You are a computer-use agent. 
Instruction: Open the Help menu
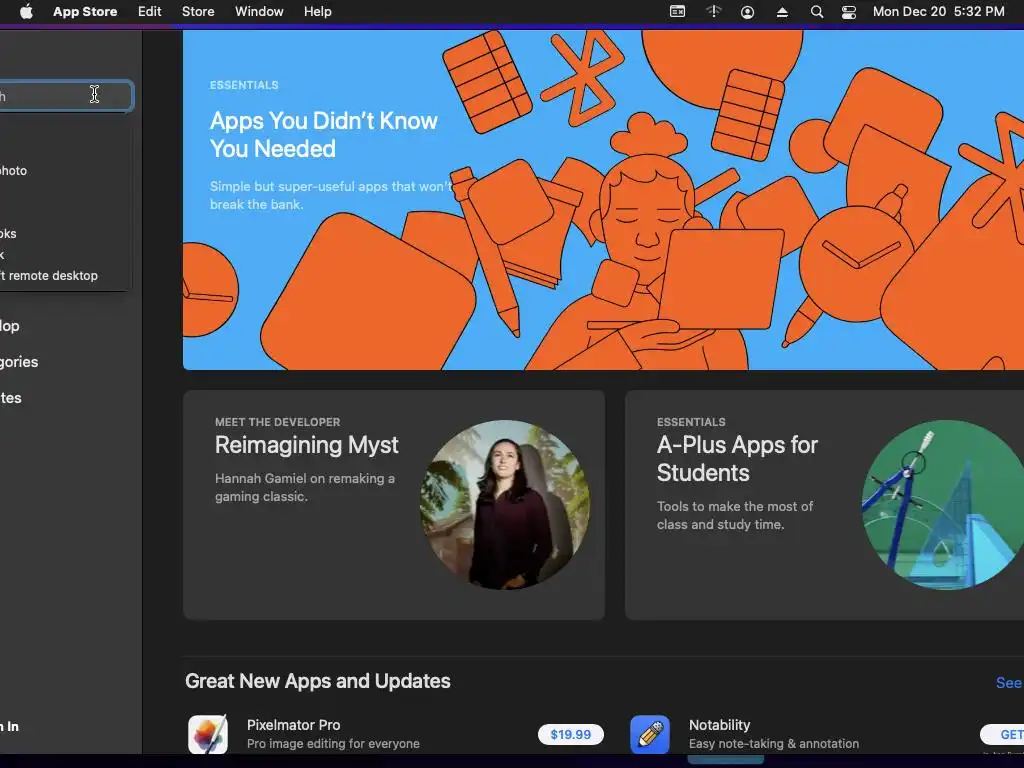point(317,12)
